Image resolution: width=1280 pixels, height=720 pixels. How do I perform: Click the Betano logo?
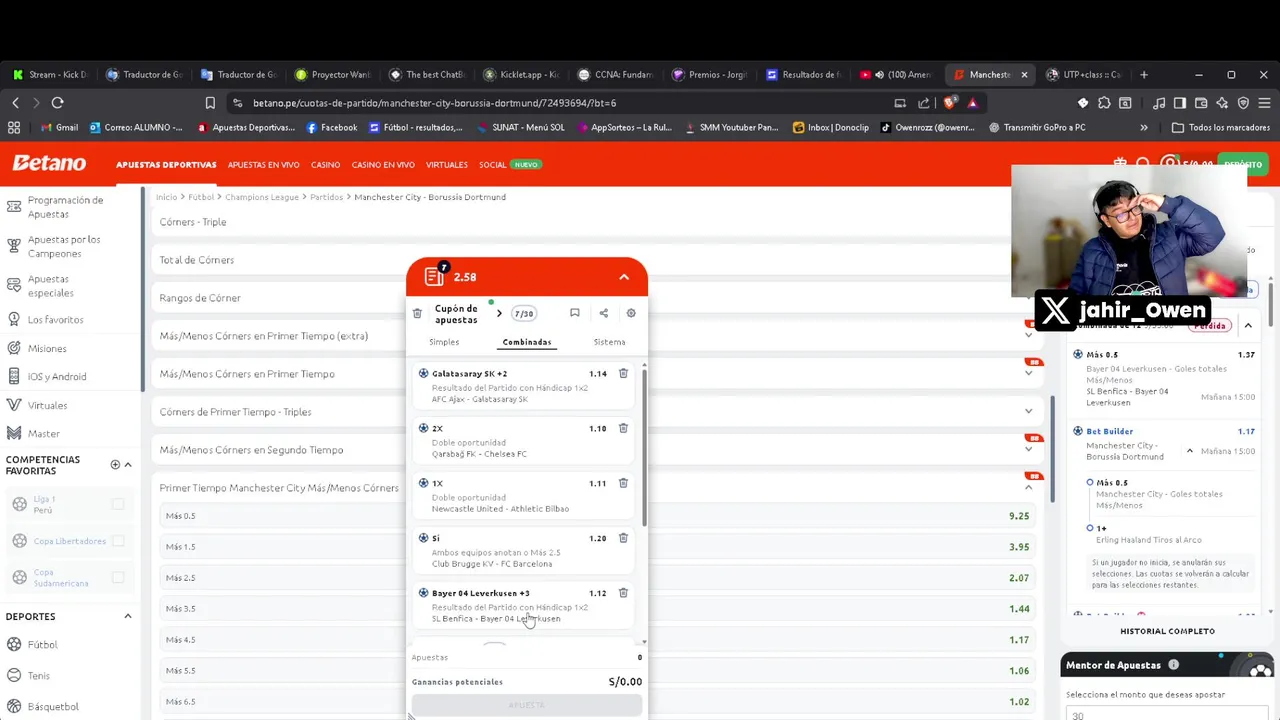[49, 163]
